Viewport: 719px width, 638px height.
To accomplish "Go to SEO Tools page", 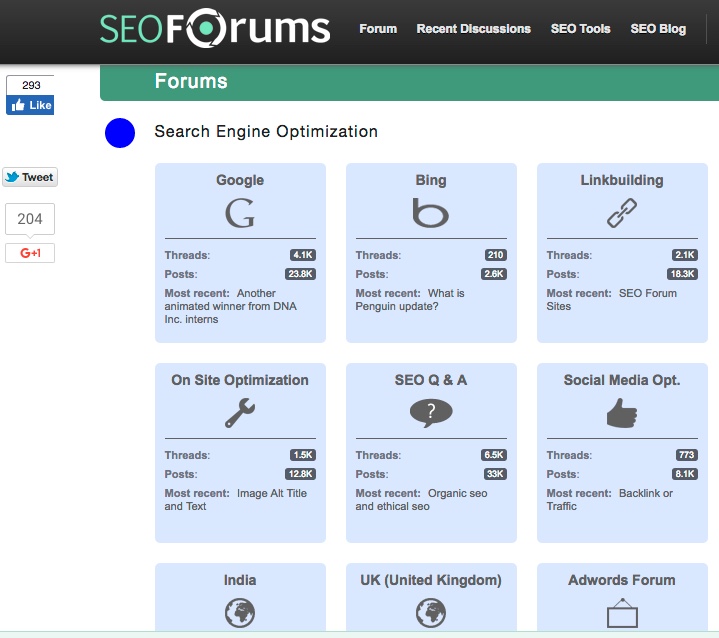I will 580,29.
